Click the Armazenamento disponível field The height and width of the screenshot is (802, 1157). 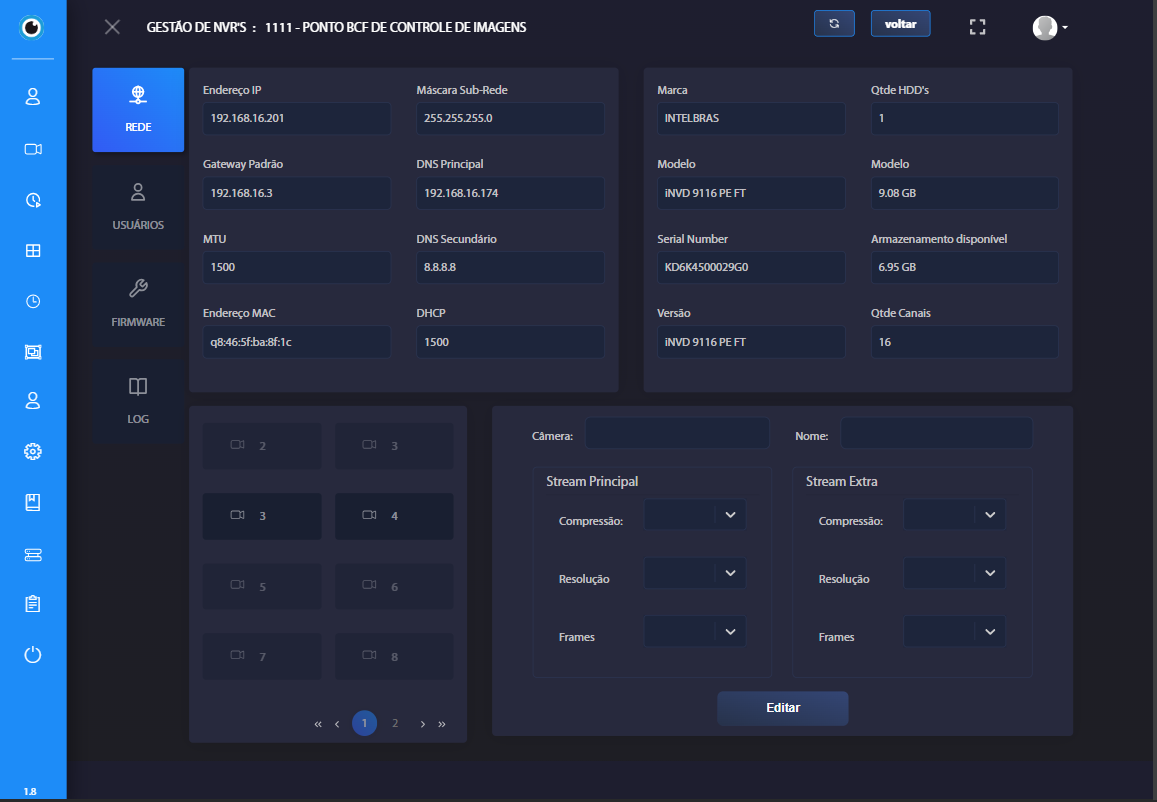964,267
